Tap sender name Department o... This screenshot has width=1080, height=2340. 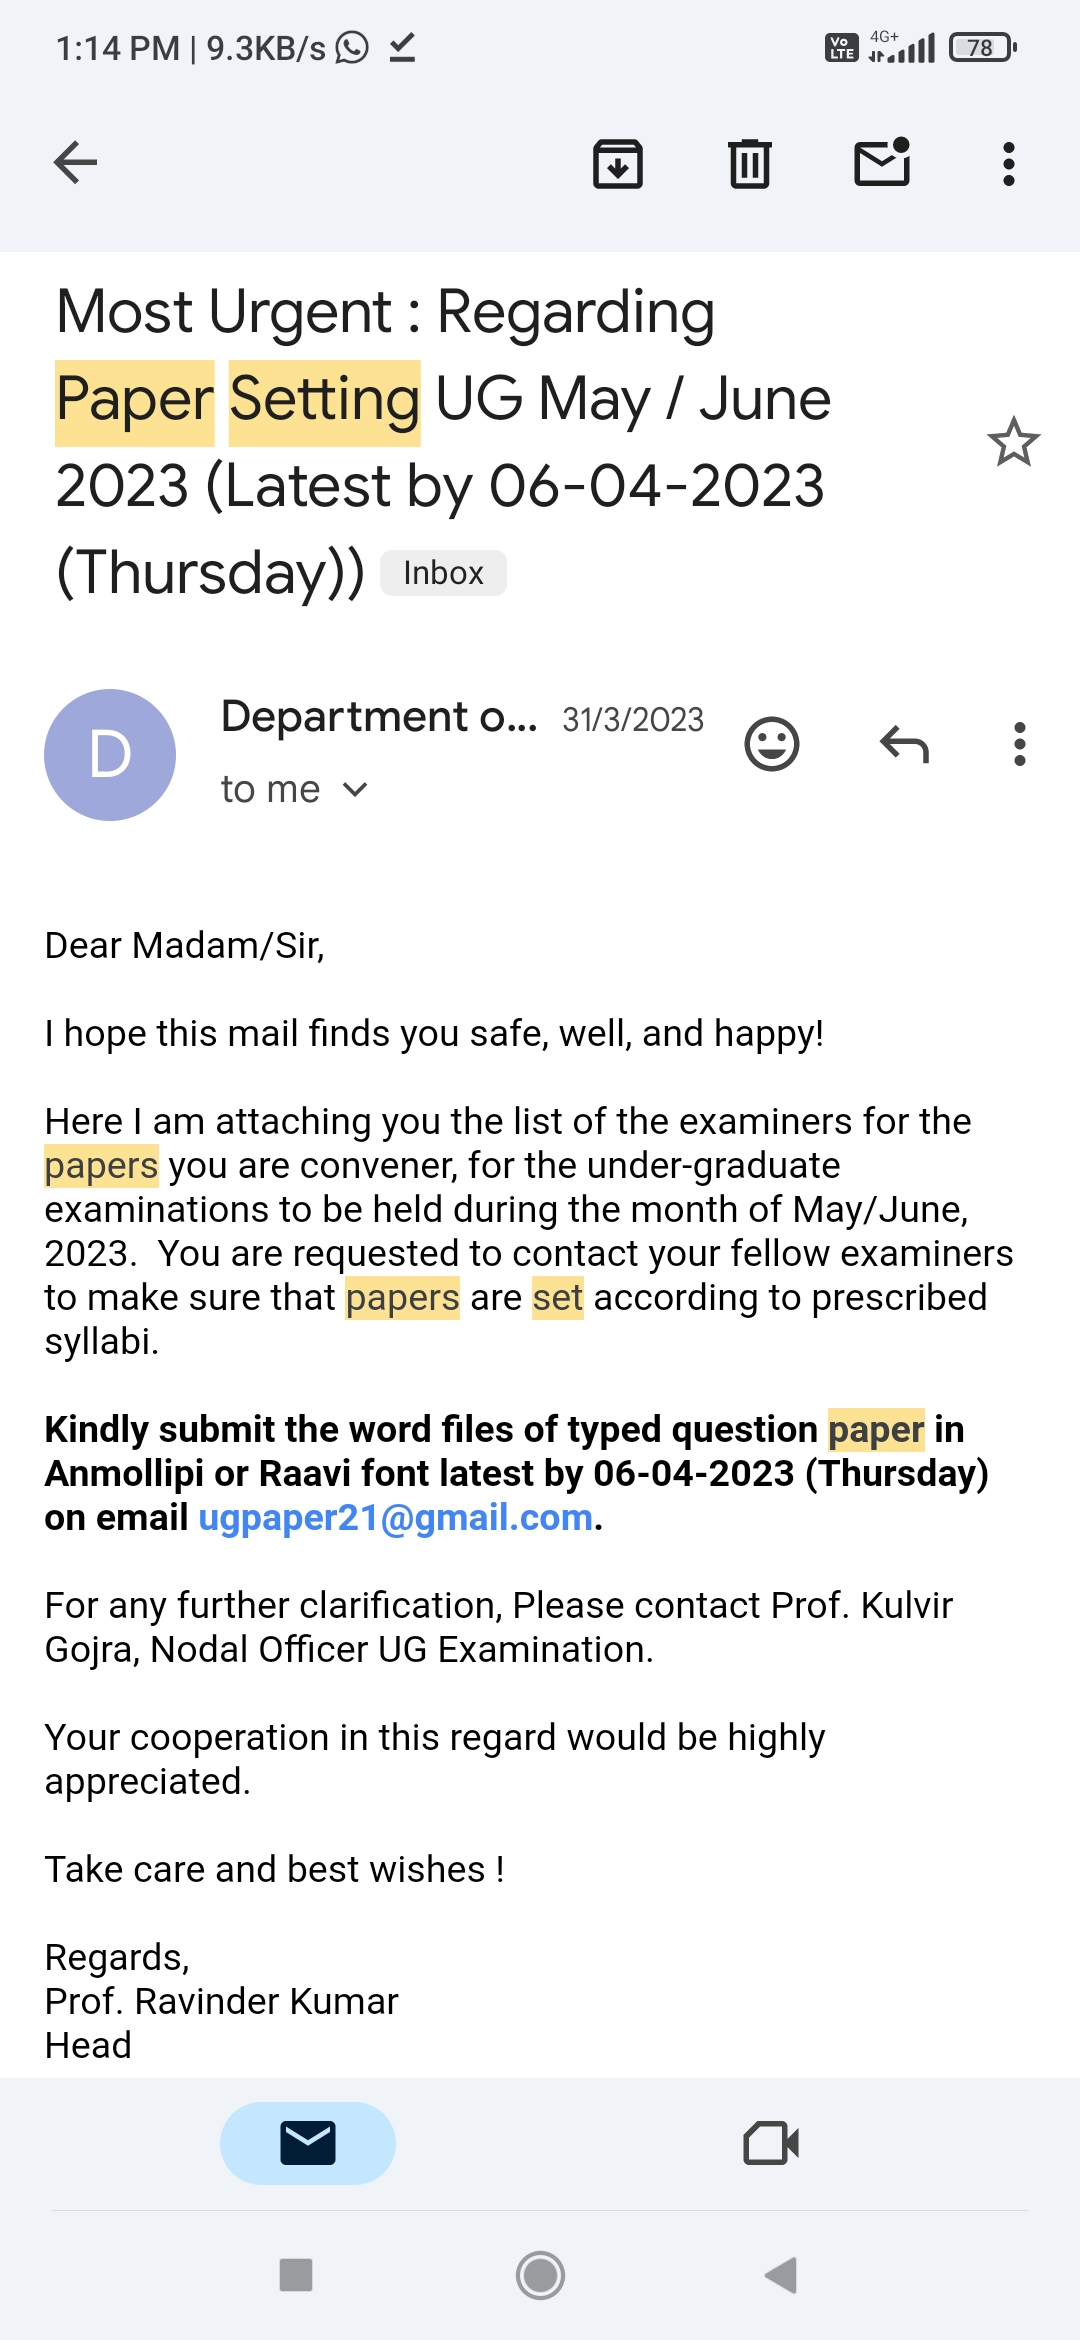pyautogui.click(x=379, y=717)
